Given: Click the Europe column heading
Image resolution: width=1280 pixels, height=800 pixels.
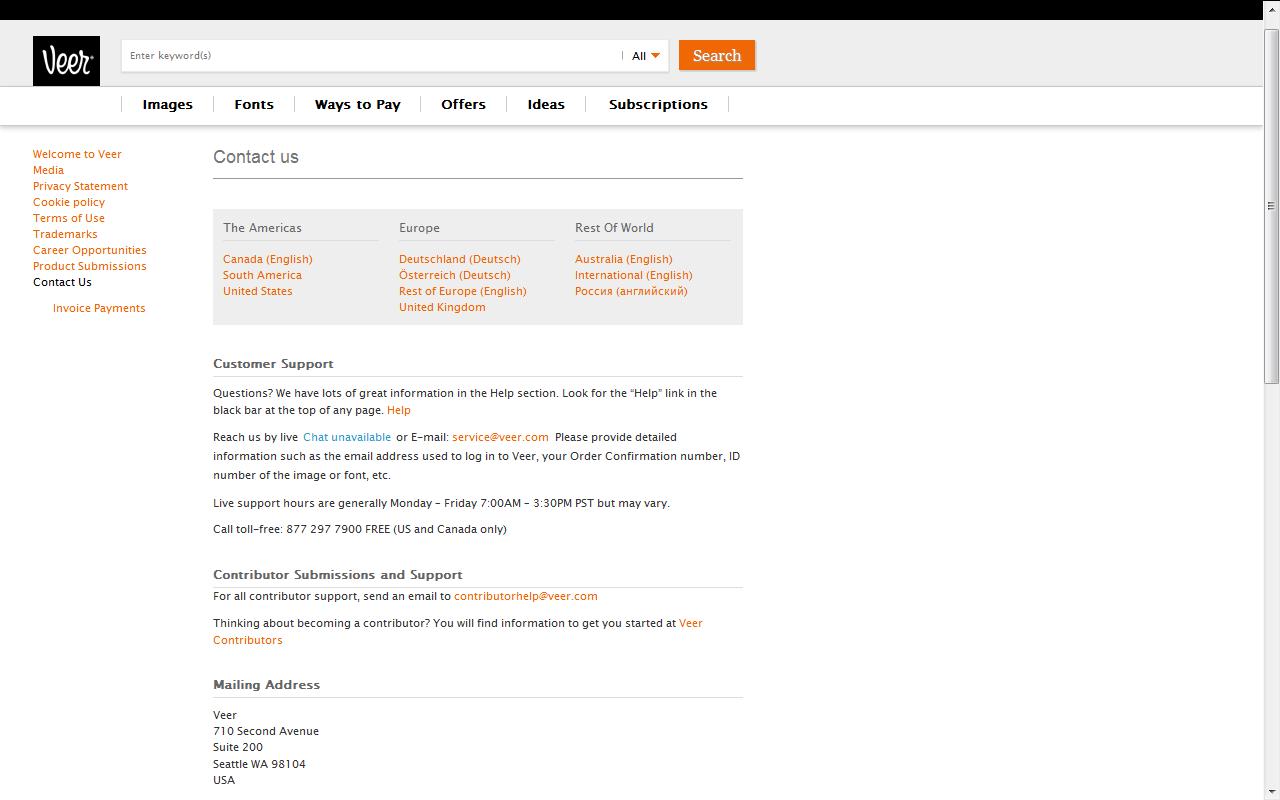Looking at the screenshot, I should coord(419,228).
